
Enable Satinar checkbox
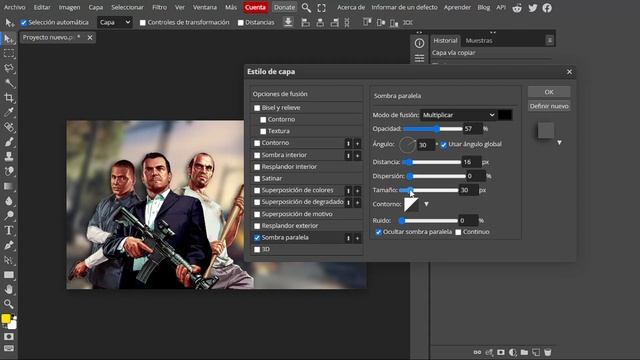257,179
